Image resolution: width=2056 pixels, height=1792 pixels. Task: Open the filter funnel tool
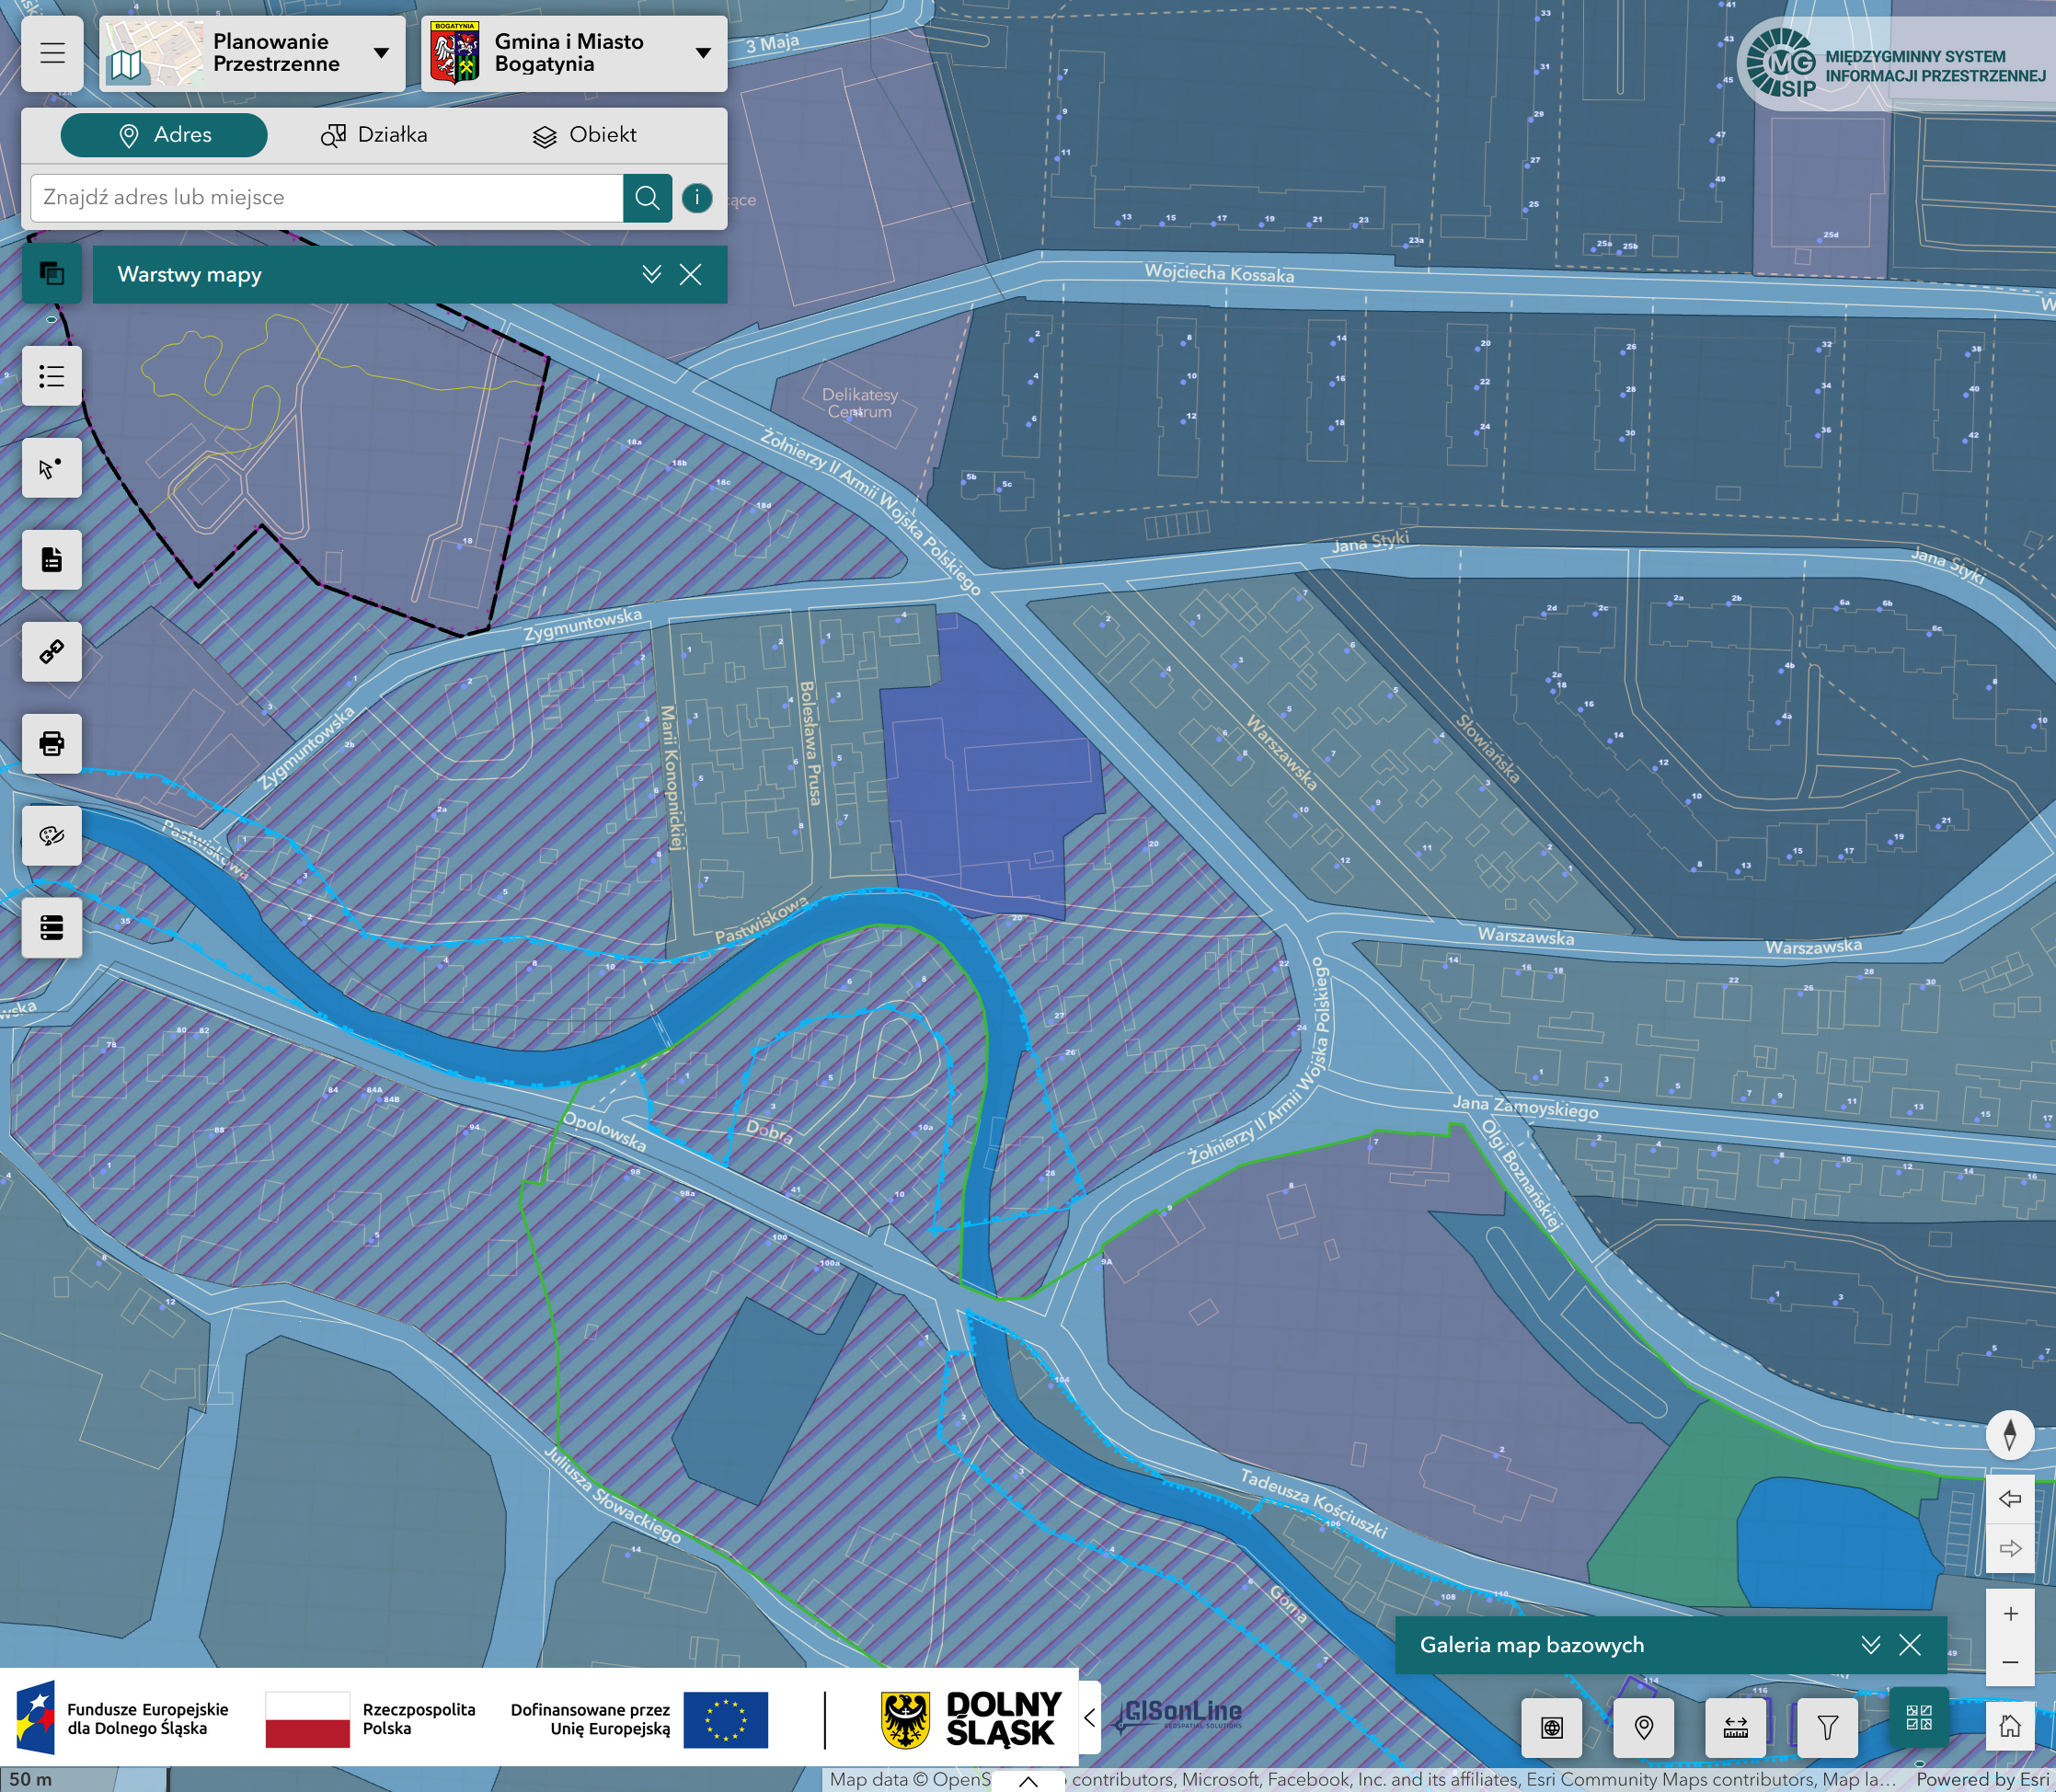pos(1827,1727)
